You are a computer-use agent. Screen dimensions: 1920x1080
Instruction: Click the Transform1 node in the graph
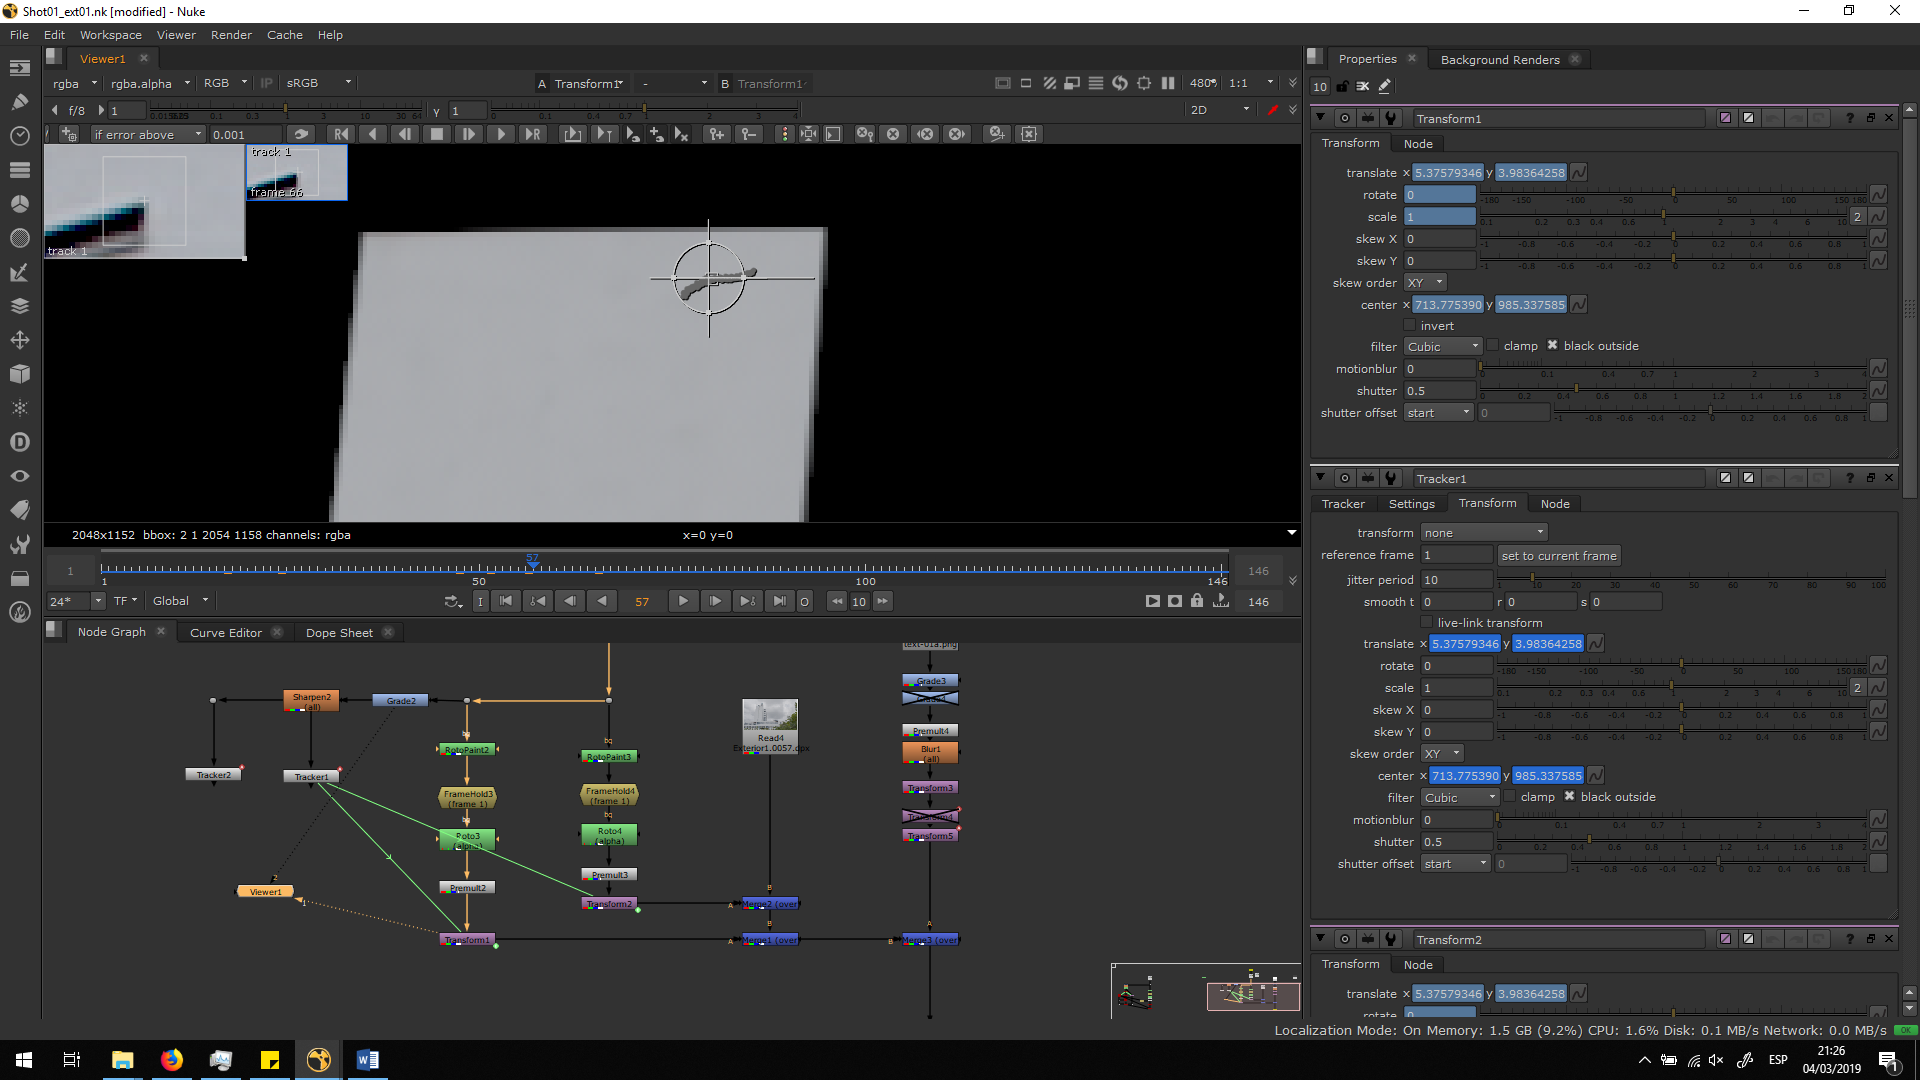[x=467, y=940]
